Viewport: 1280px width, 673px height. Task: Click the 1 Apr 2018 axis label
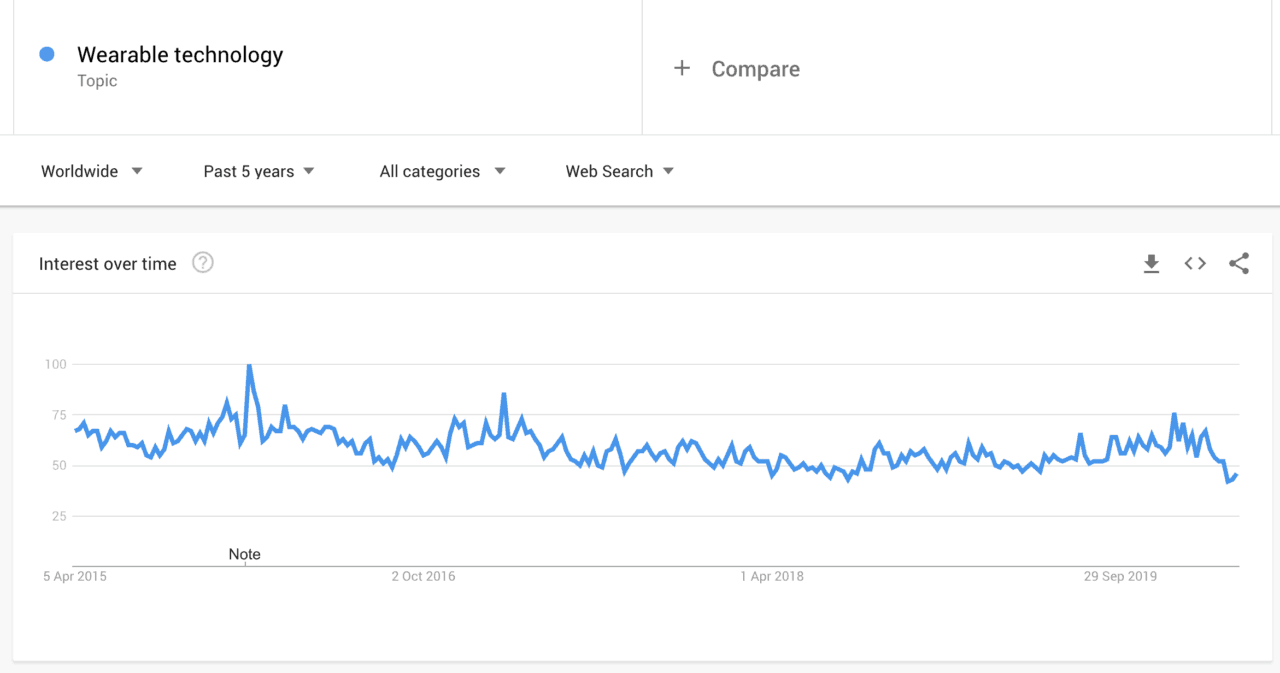[772, 576]
